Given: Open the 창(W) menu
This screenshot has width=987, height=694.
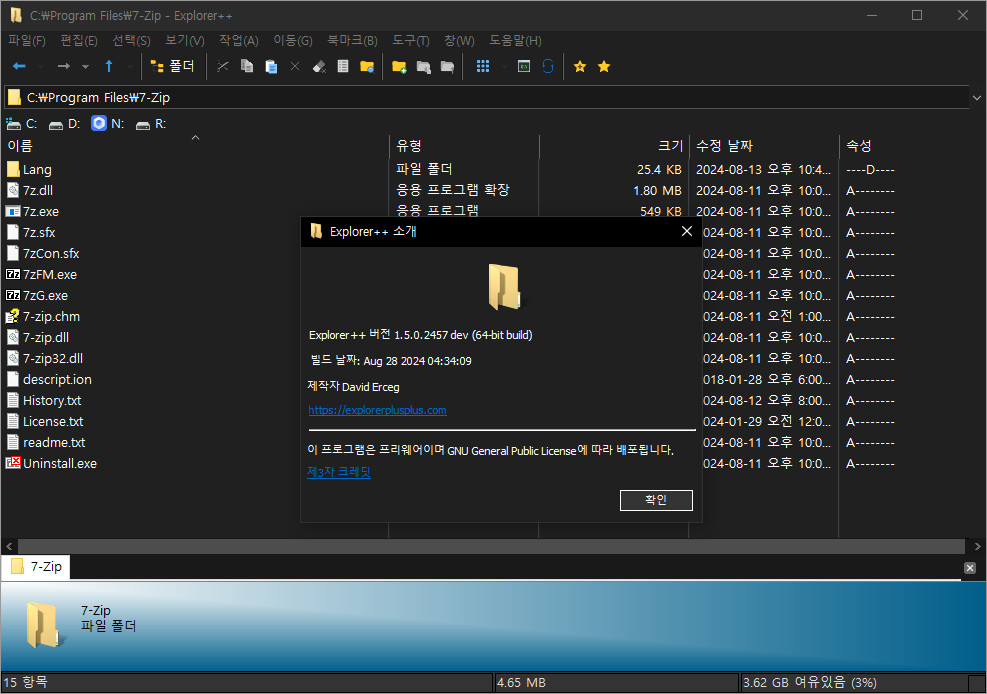Looking at the screenshot, I should [459, 41].
